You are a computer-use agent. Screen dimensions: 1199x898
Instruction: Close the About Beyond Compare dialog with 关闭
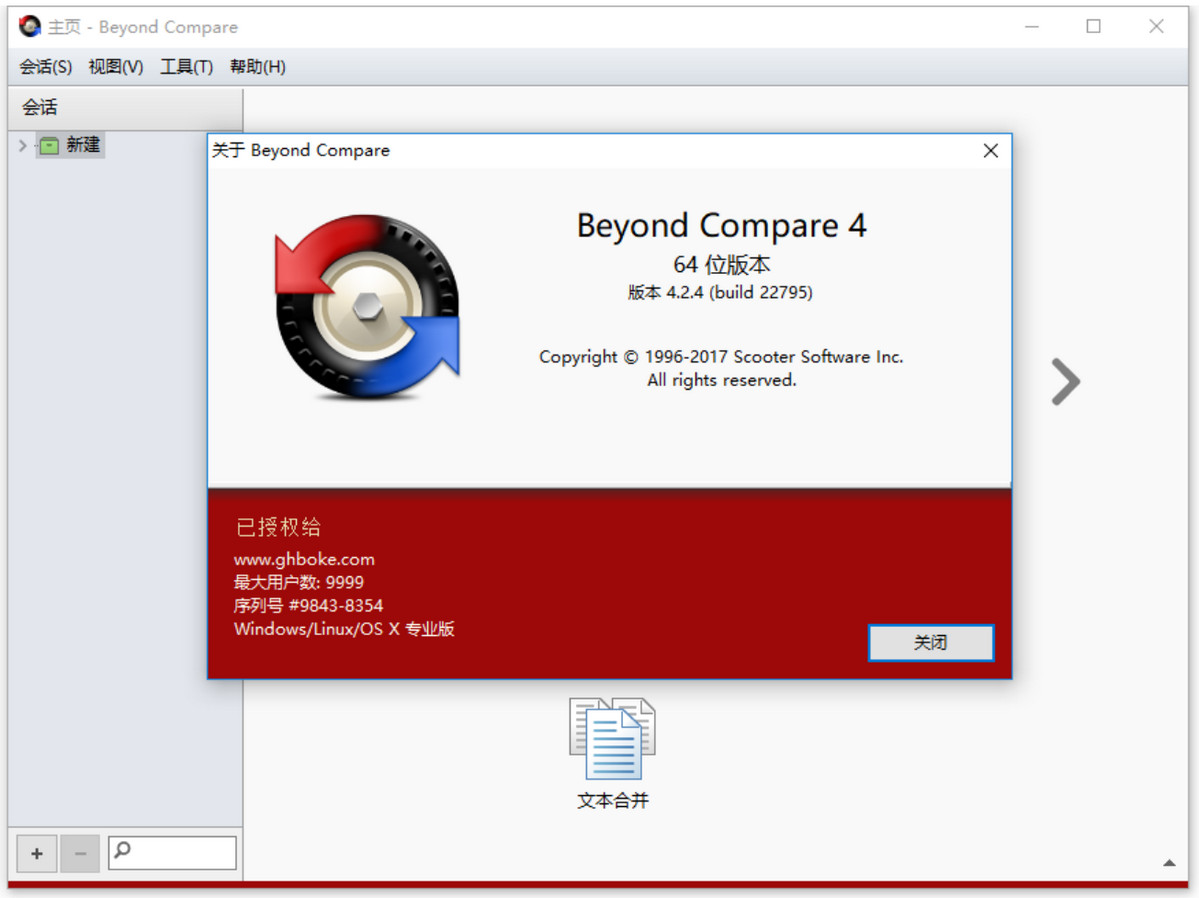coord(931,643)
